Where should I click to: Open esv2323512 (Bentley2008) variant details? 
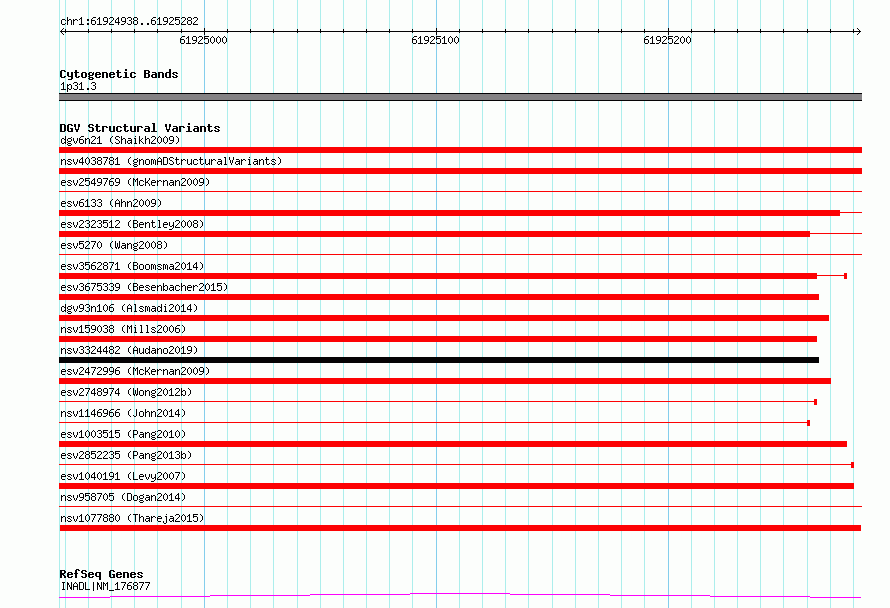132,224
